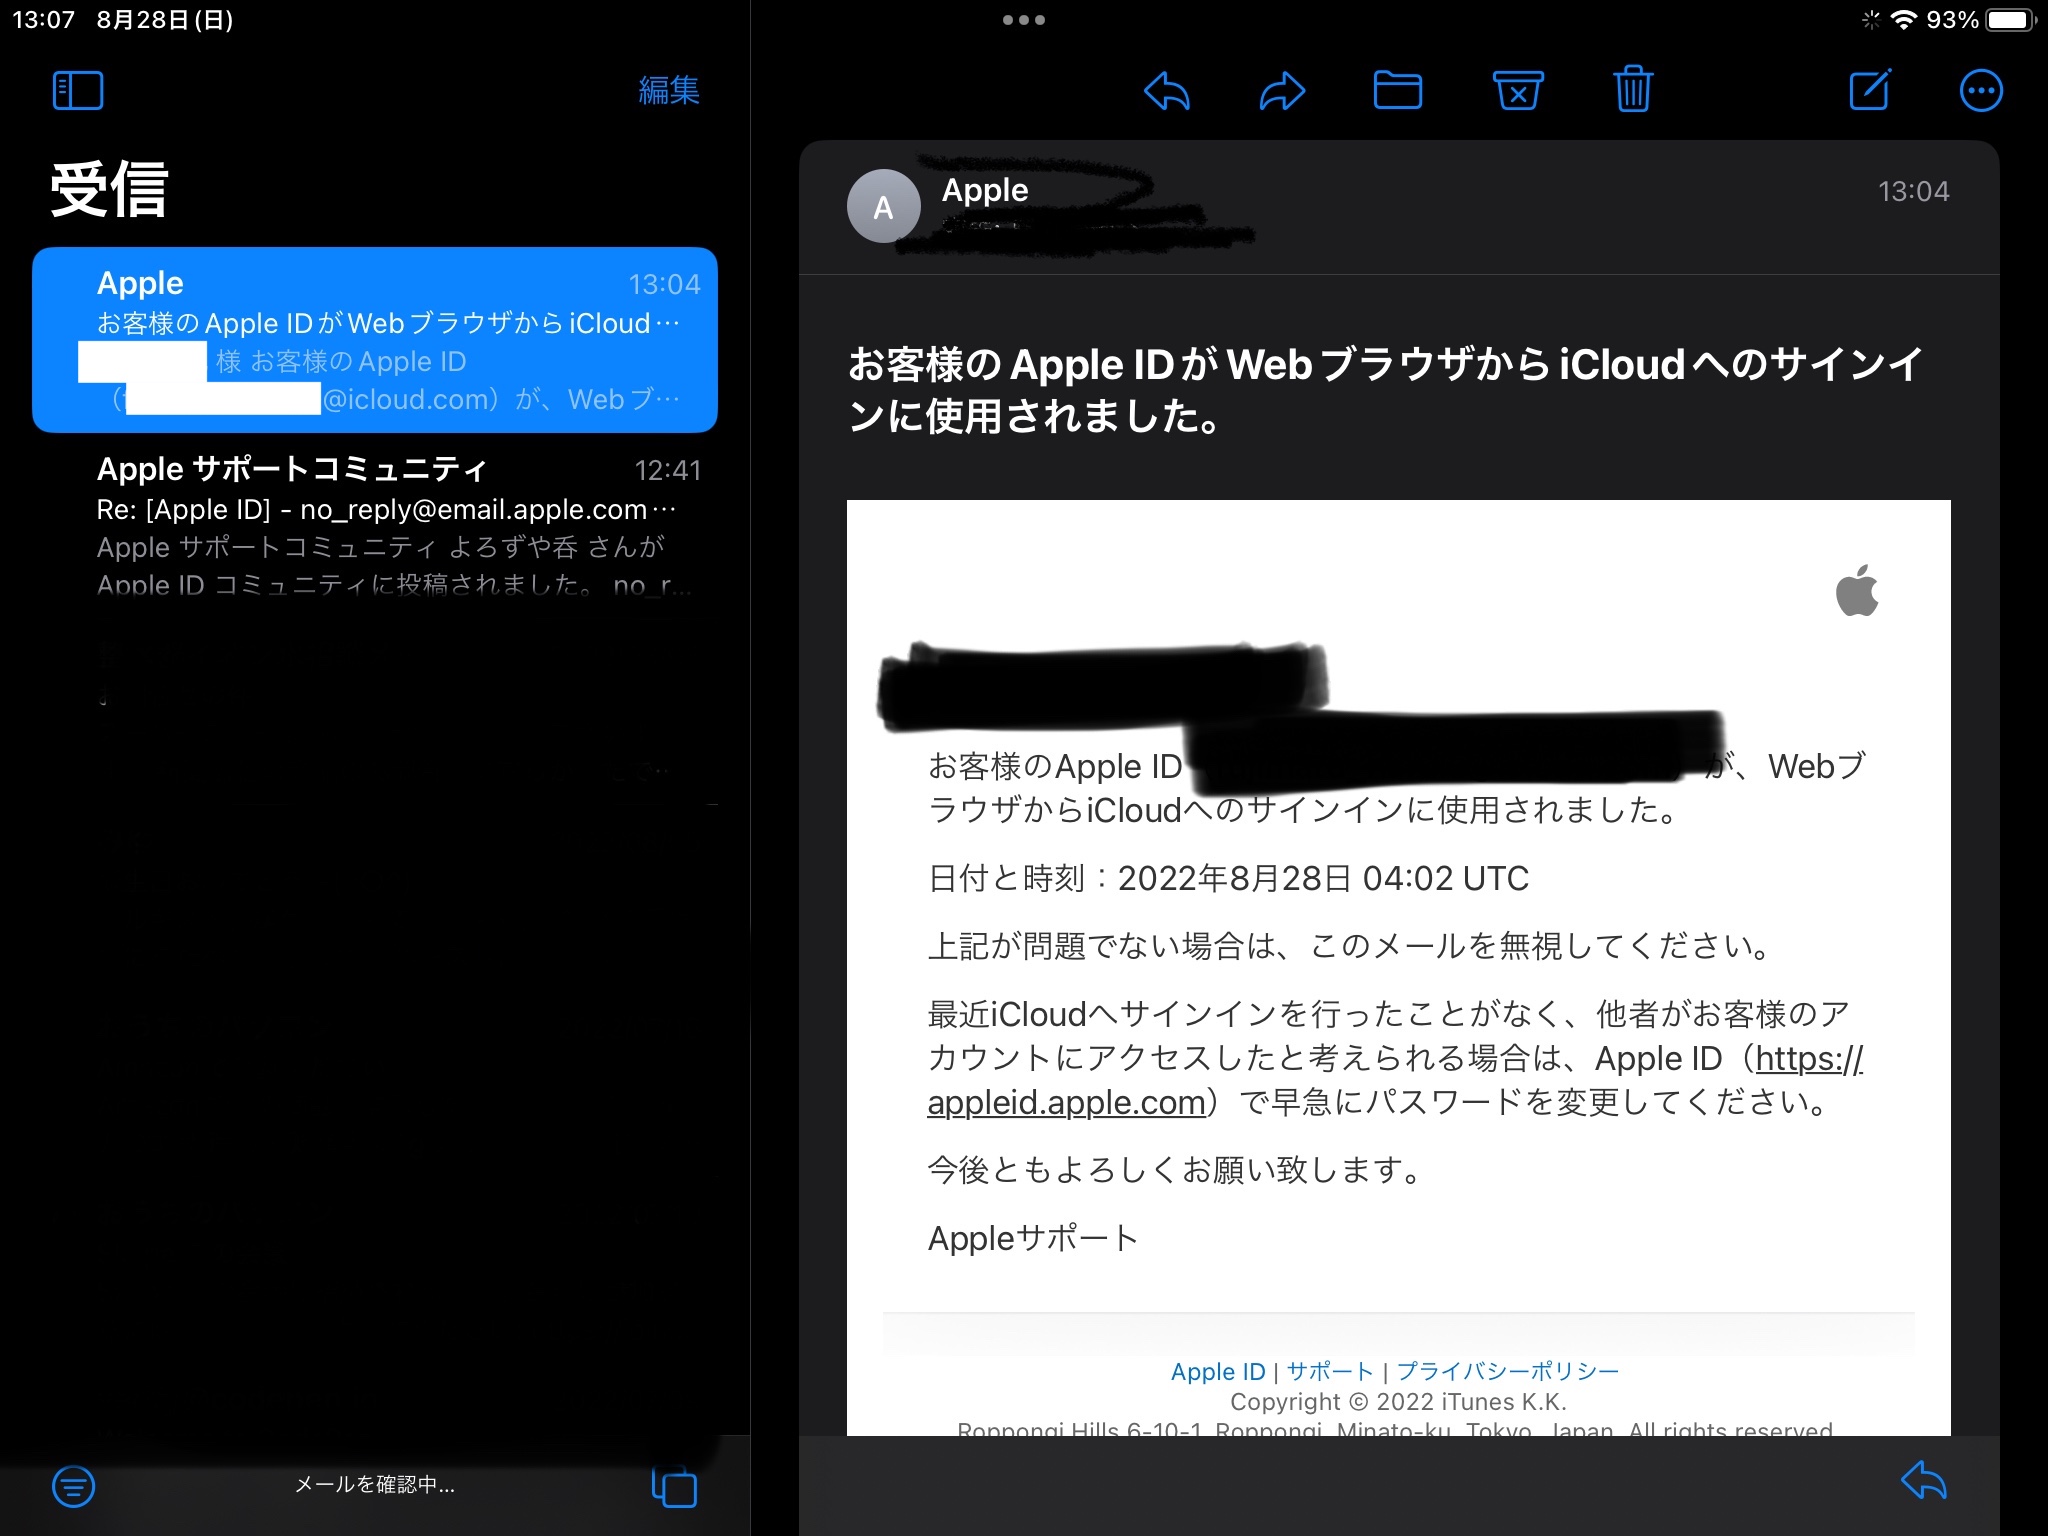The image size is (2048, 1536).
Task: Tap the sender avatar circle A
Action: [883, 207]
